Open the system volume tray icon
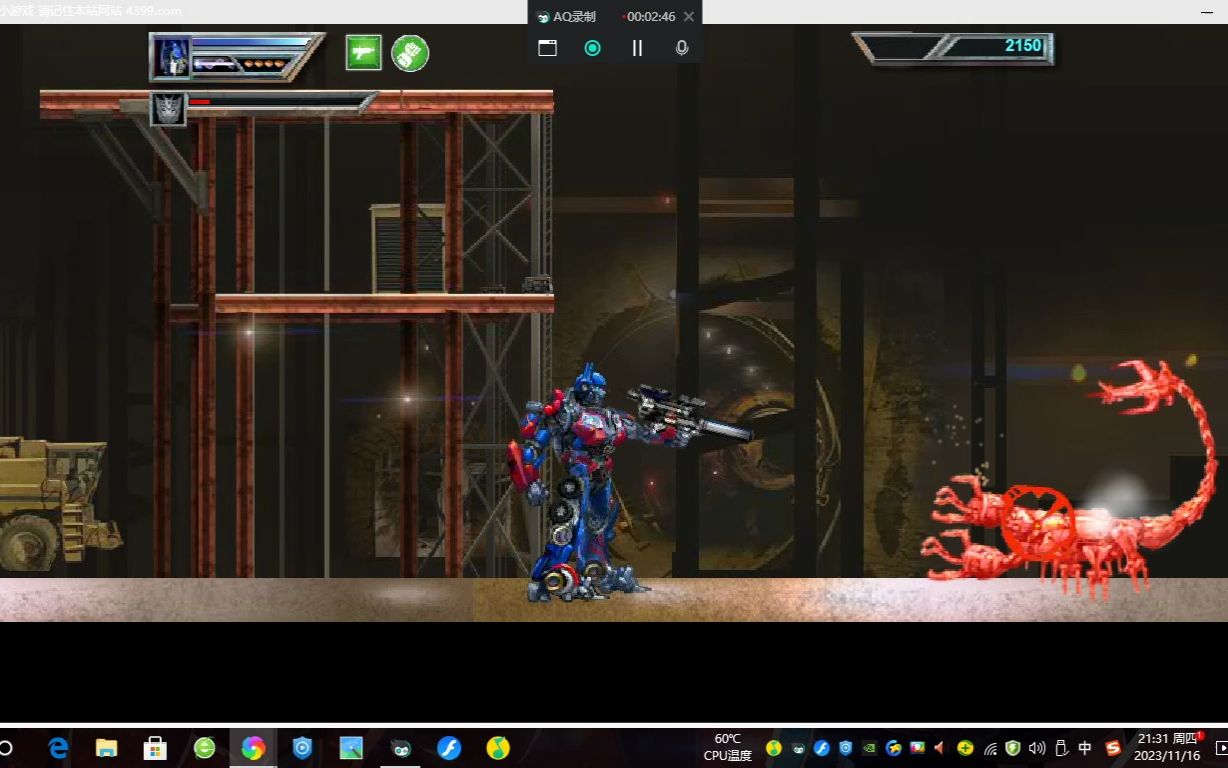The image size is (1228, 768). tap(1037, 747)
